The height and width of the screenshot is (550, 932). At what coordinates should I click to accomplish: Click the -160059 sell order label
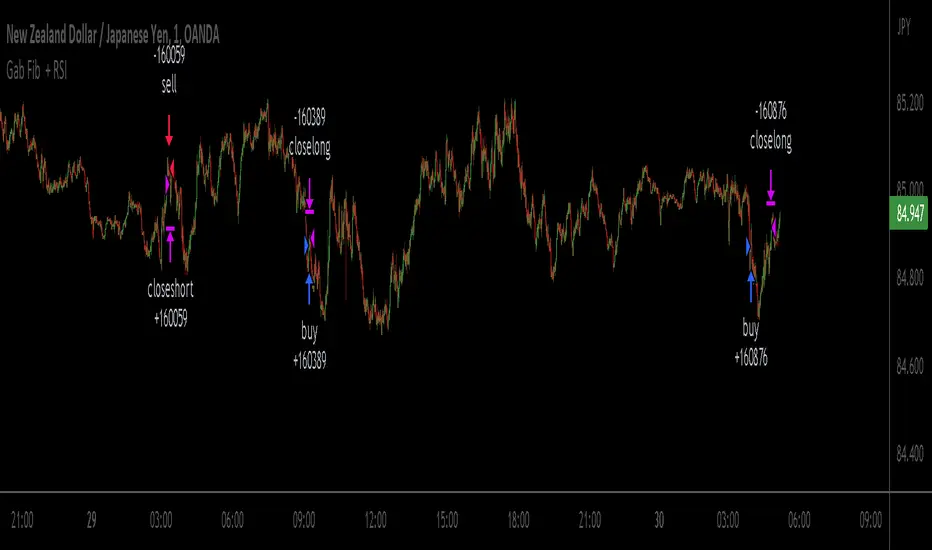coord(169,70)
